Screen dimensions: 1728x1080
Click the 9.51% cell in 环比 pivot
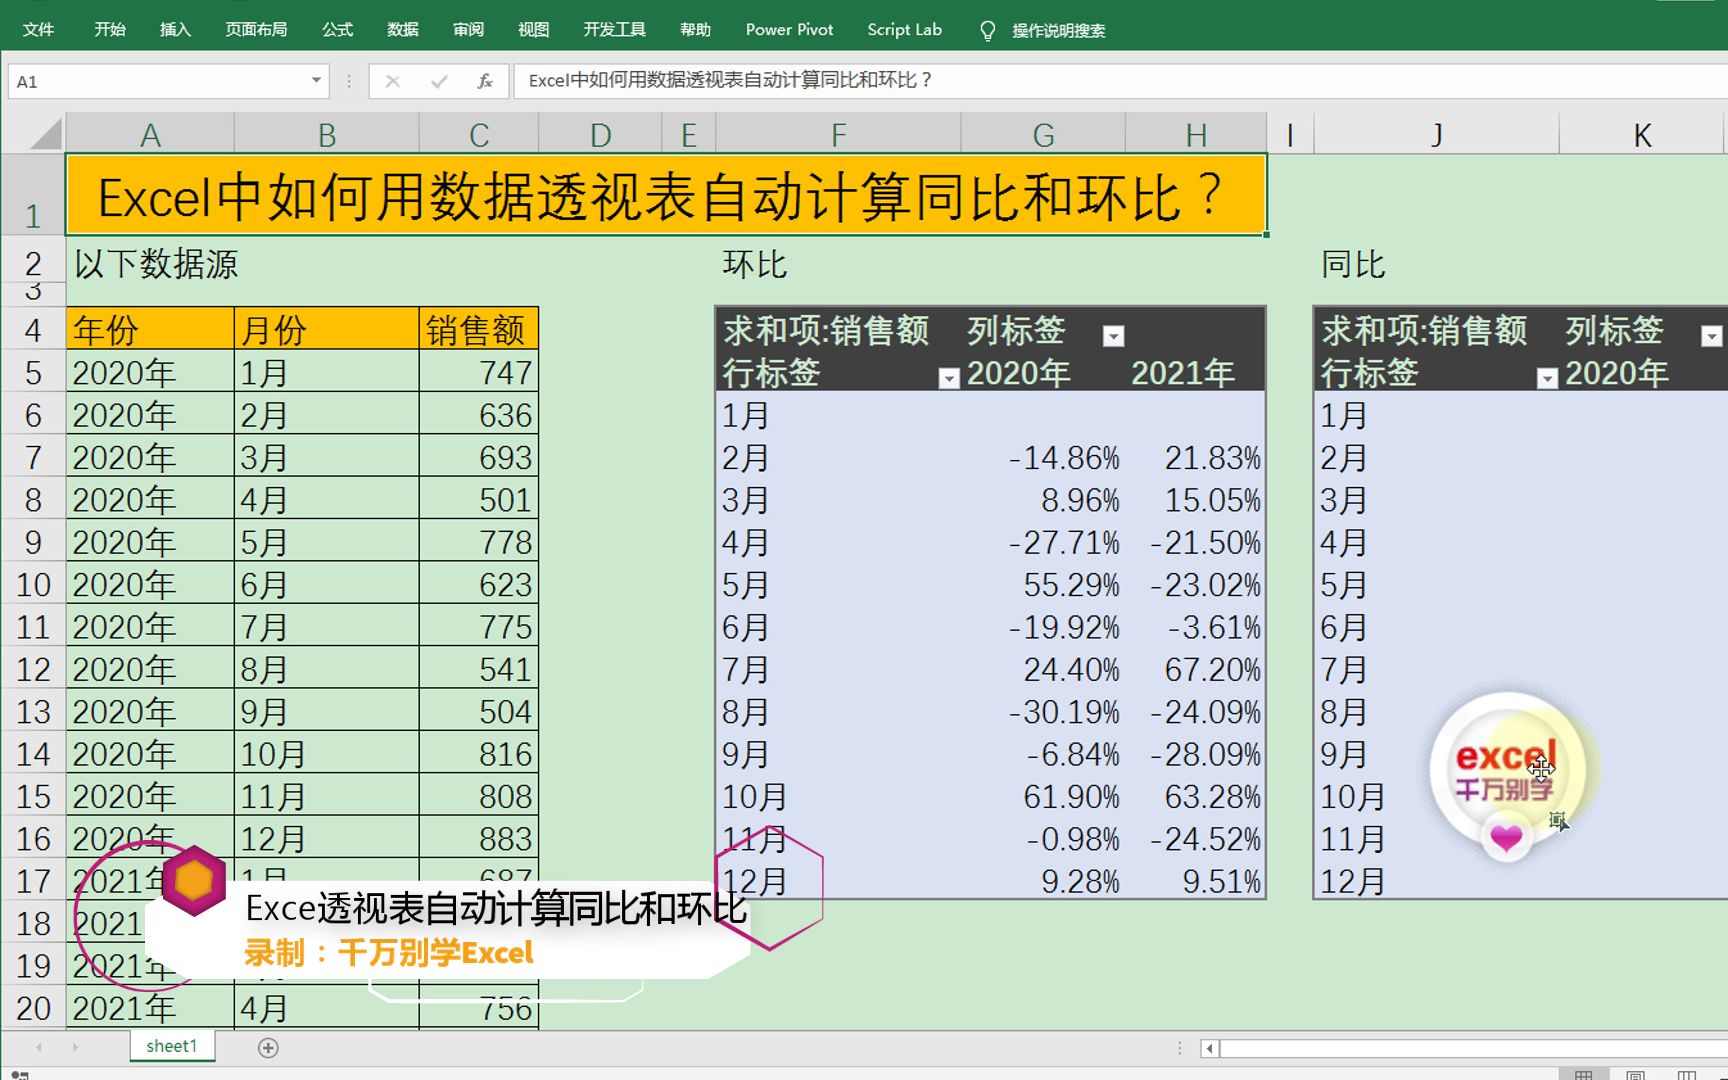1196,881
